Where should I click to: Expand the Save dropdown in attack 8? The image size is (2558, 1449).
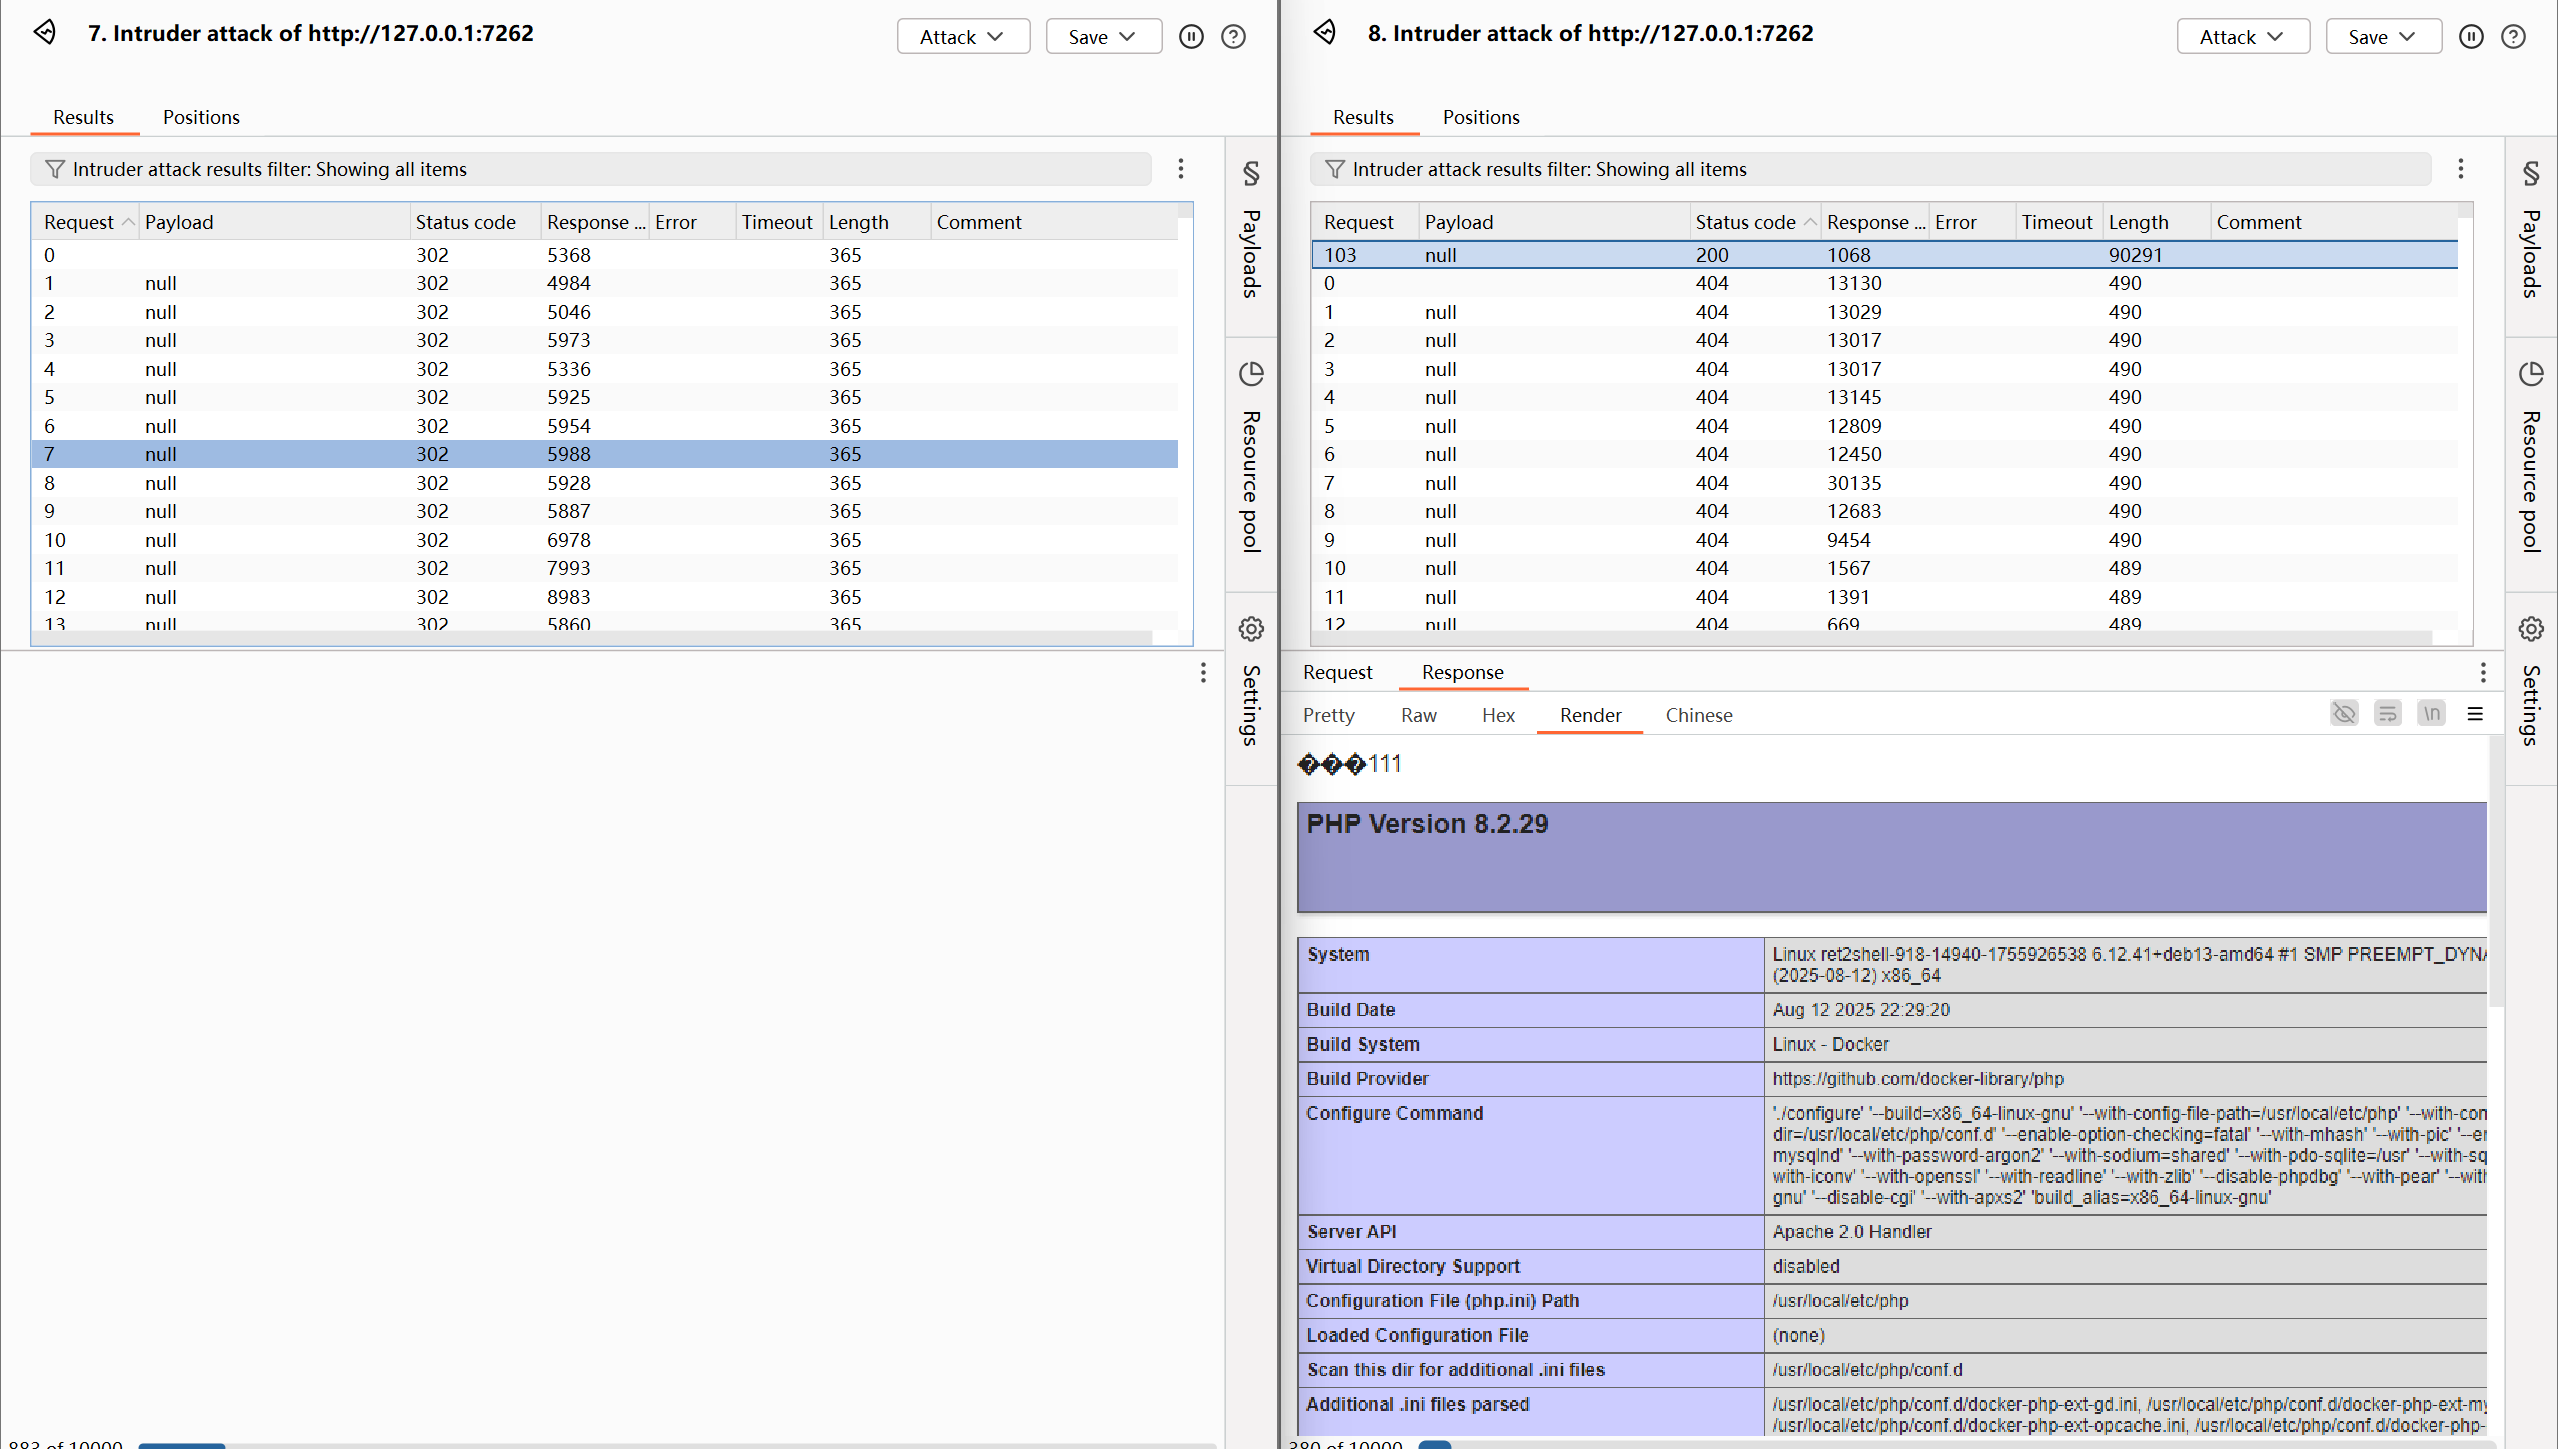pos(2382,37)
